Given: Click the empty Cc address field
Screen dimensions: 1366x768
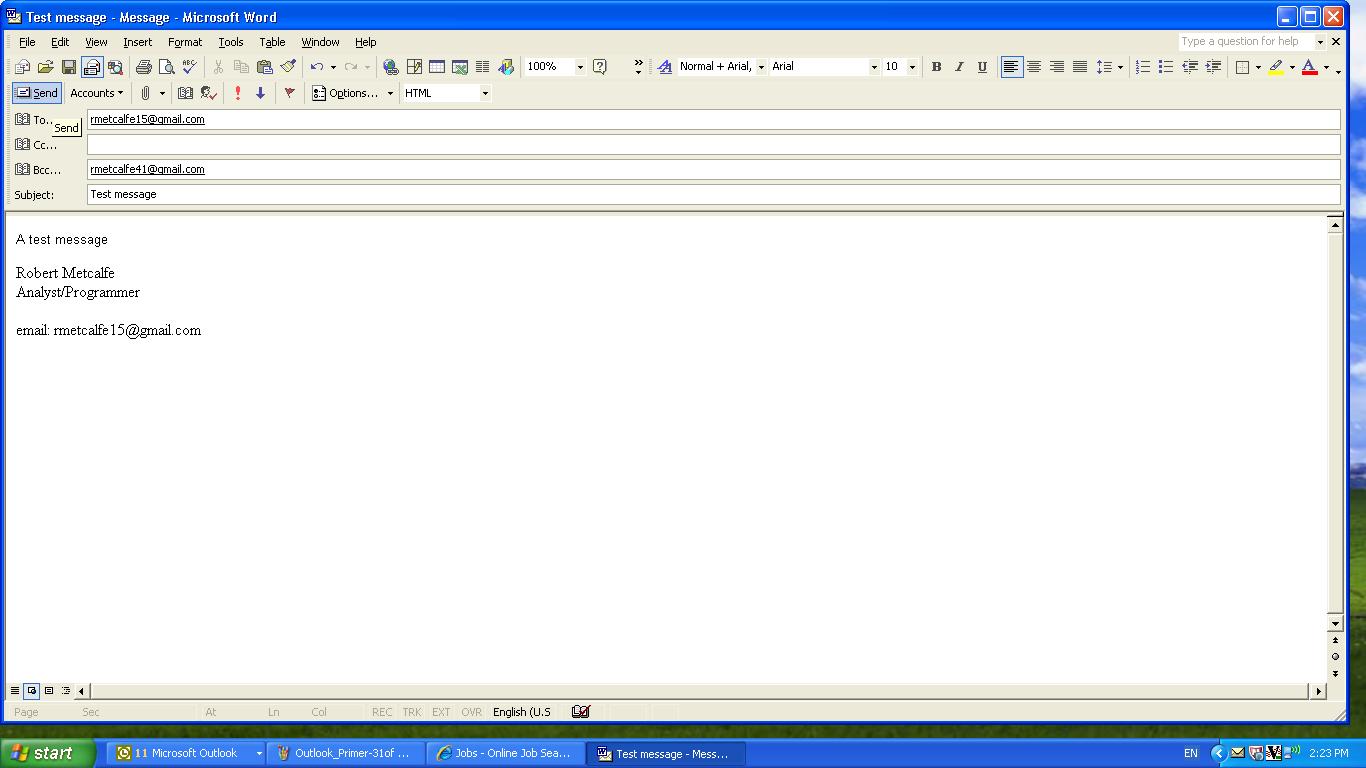Looking at the screenshot, I should coord(712,145).
